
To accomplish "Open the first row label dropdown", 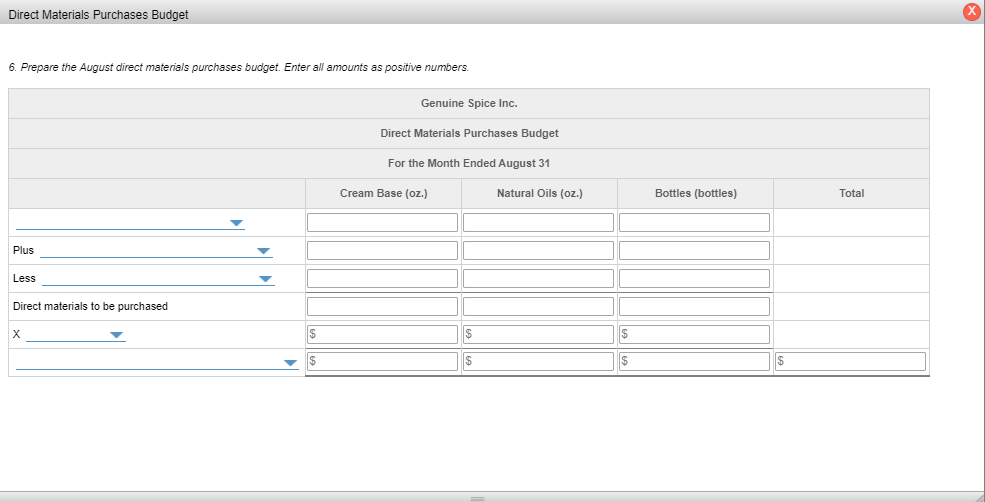I will click(x=130, y=223).
